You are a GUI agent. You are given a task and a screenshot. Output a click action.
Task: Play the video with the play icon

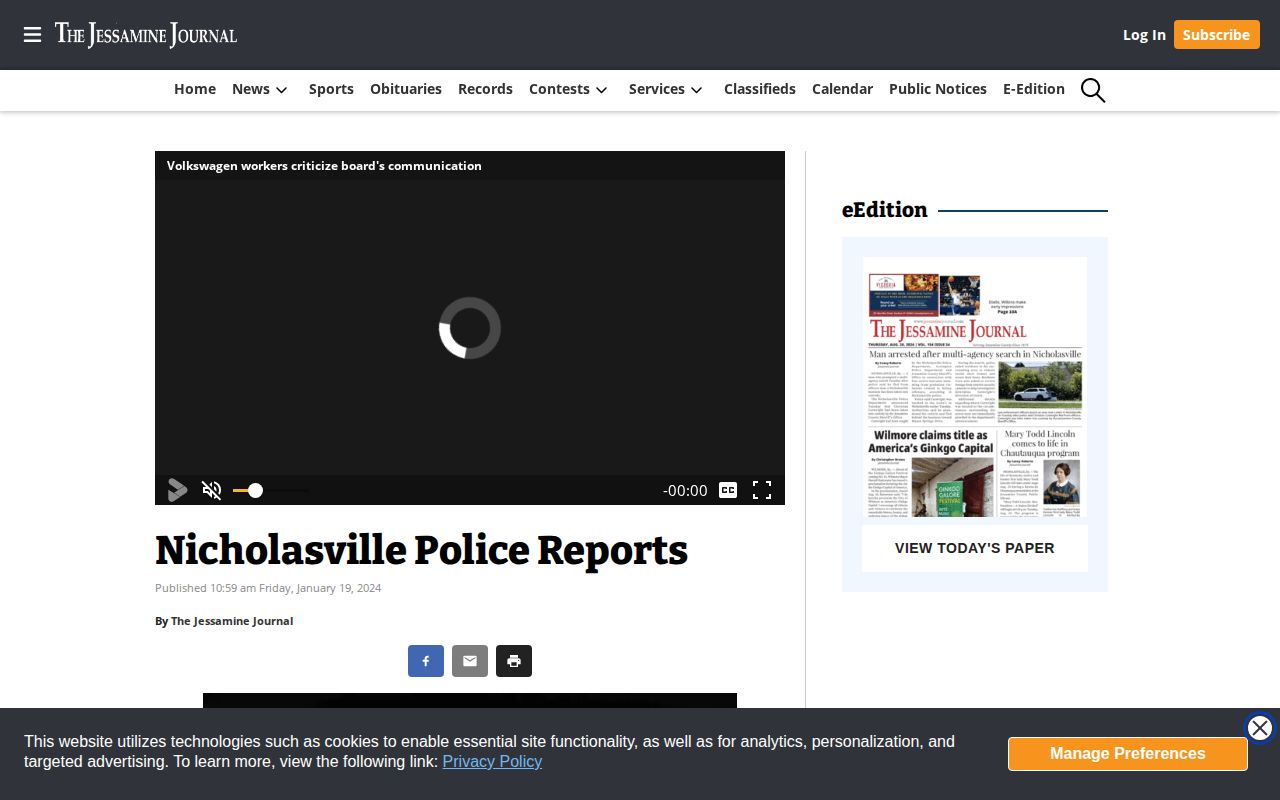[178, 490]
